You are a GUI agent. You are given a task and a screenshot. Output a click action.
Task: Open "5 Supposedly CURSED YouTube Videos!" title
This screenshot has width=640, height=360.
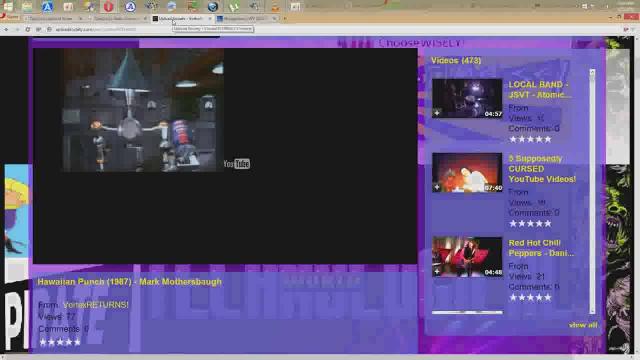coord(542,169)
